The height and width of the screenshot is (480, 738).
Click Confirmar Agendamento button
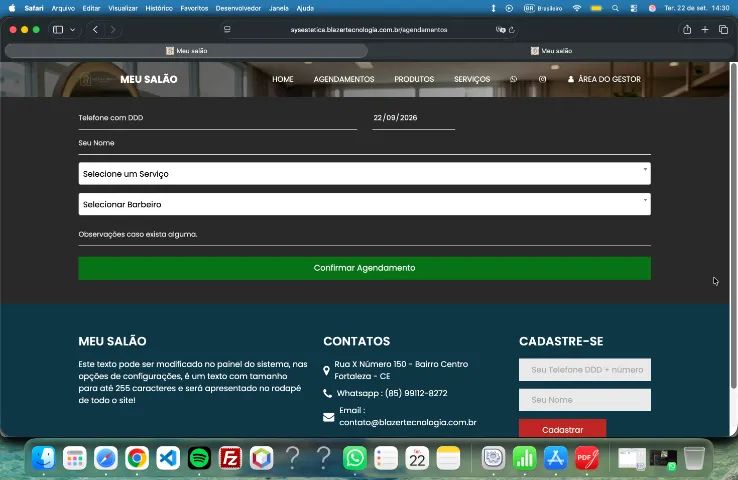(x=364, y=268)
